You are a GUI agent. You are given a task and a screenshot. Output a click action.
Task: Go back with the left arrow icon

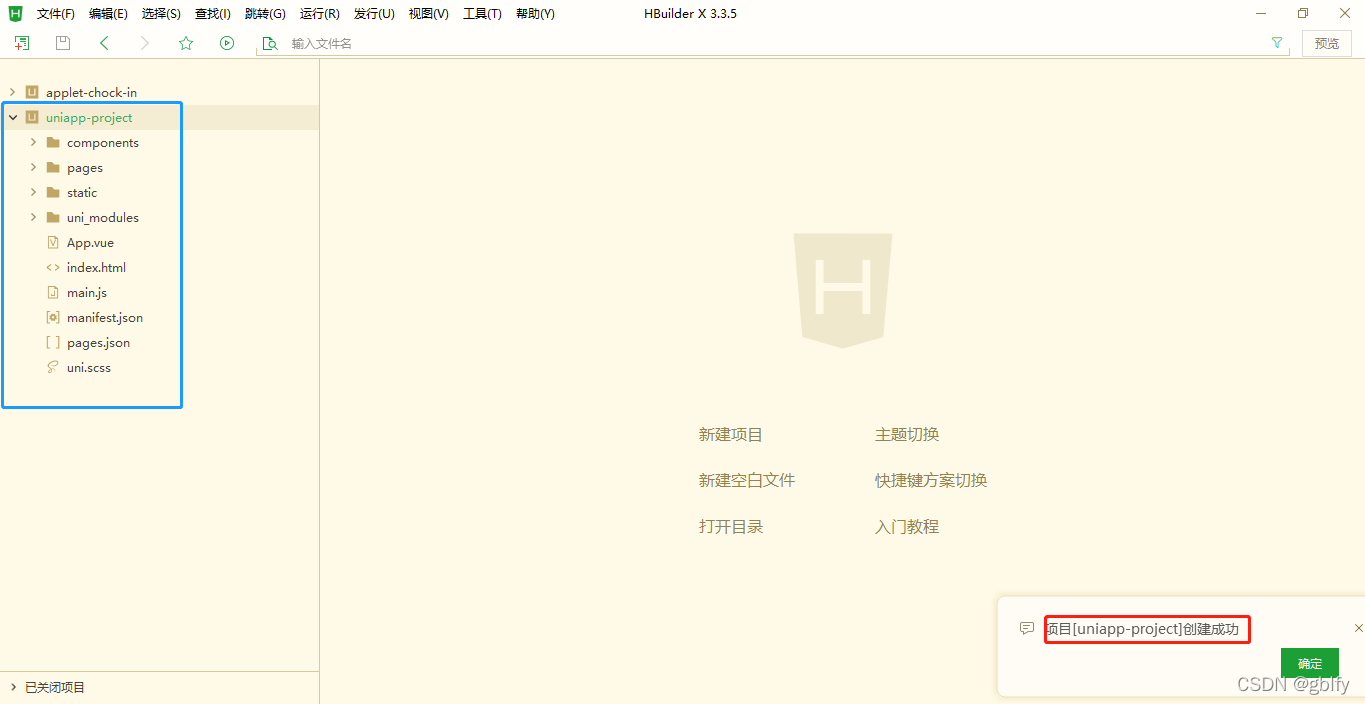coord(104,43)
